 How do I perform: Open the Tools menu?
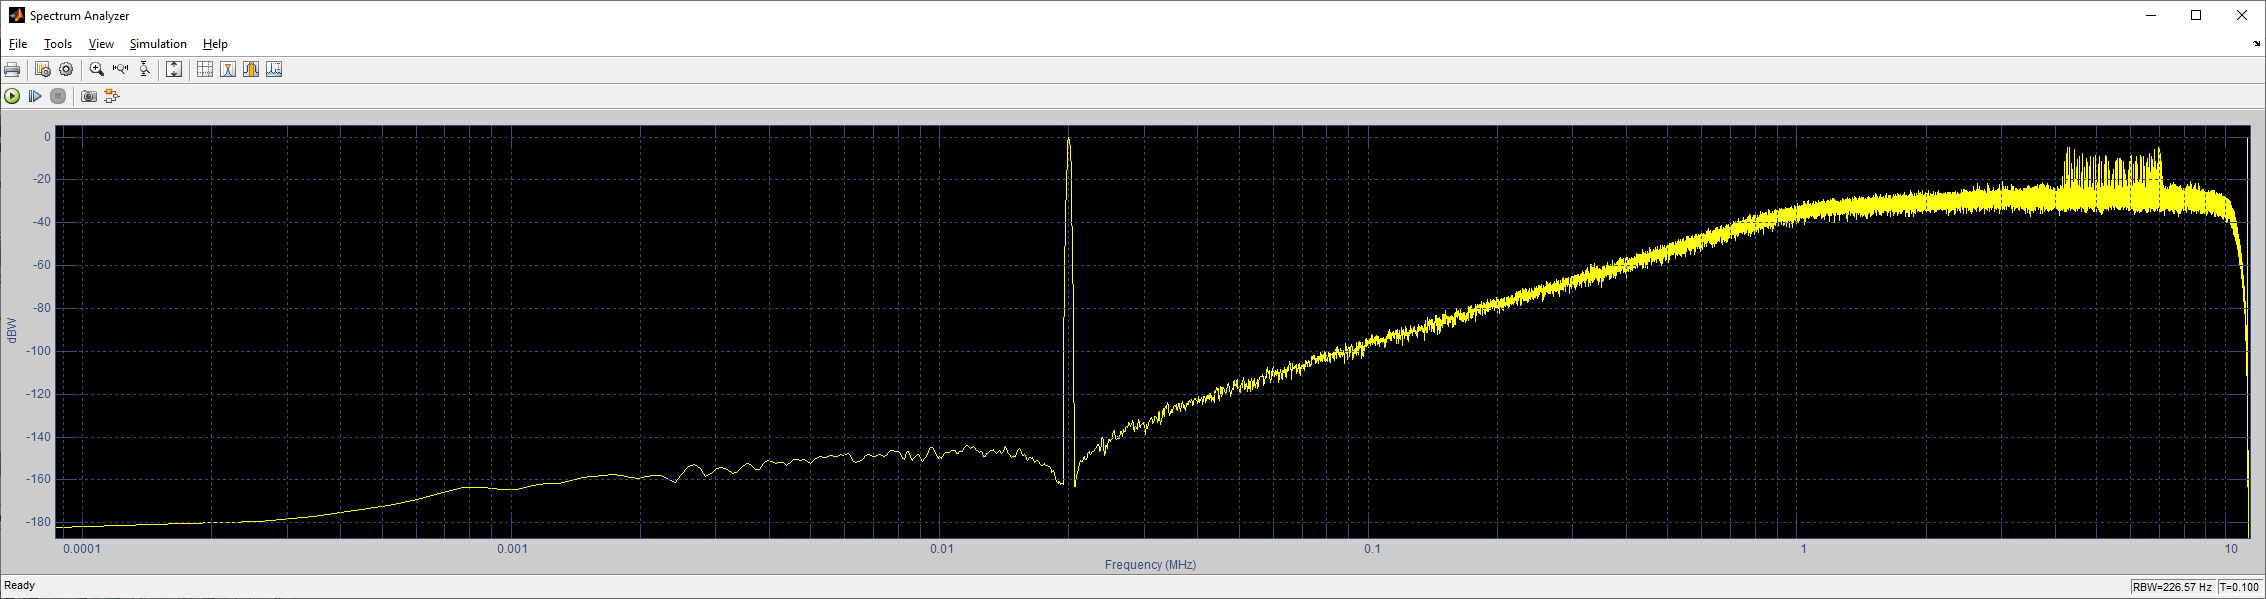click(x=58, y=44)
